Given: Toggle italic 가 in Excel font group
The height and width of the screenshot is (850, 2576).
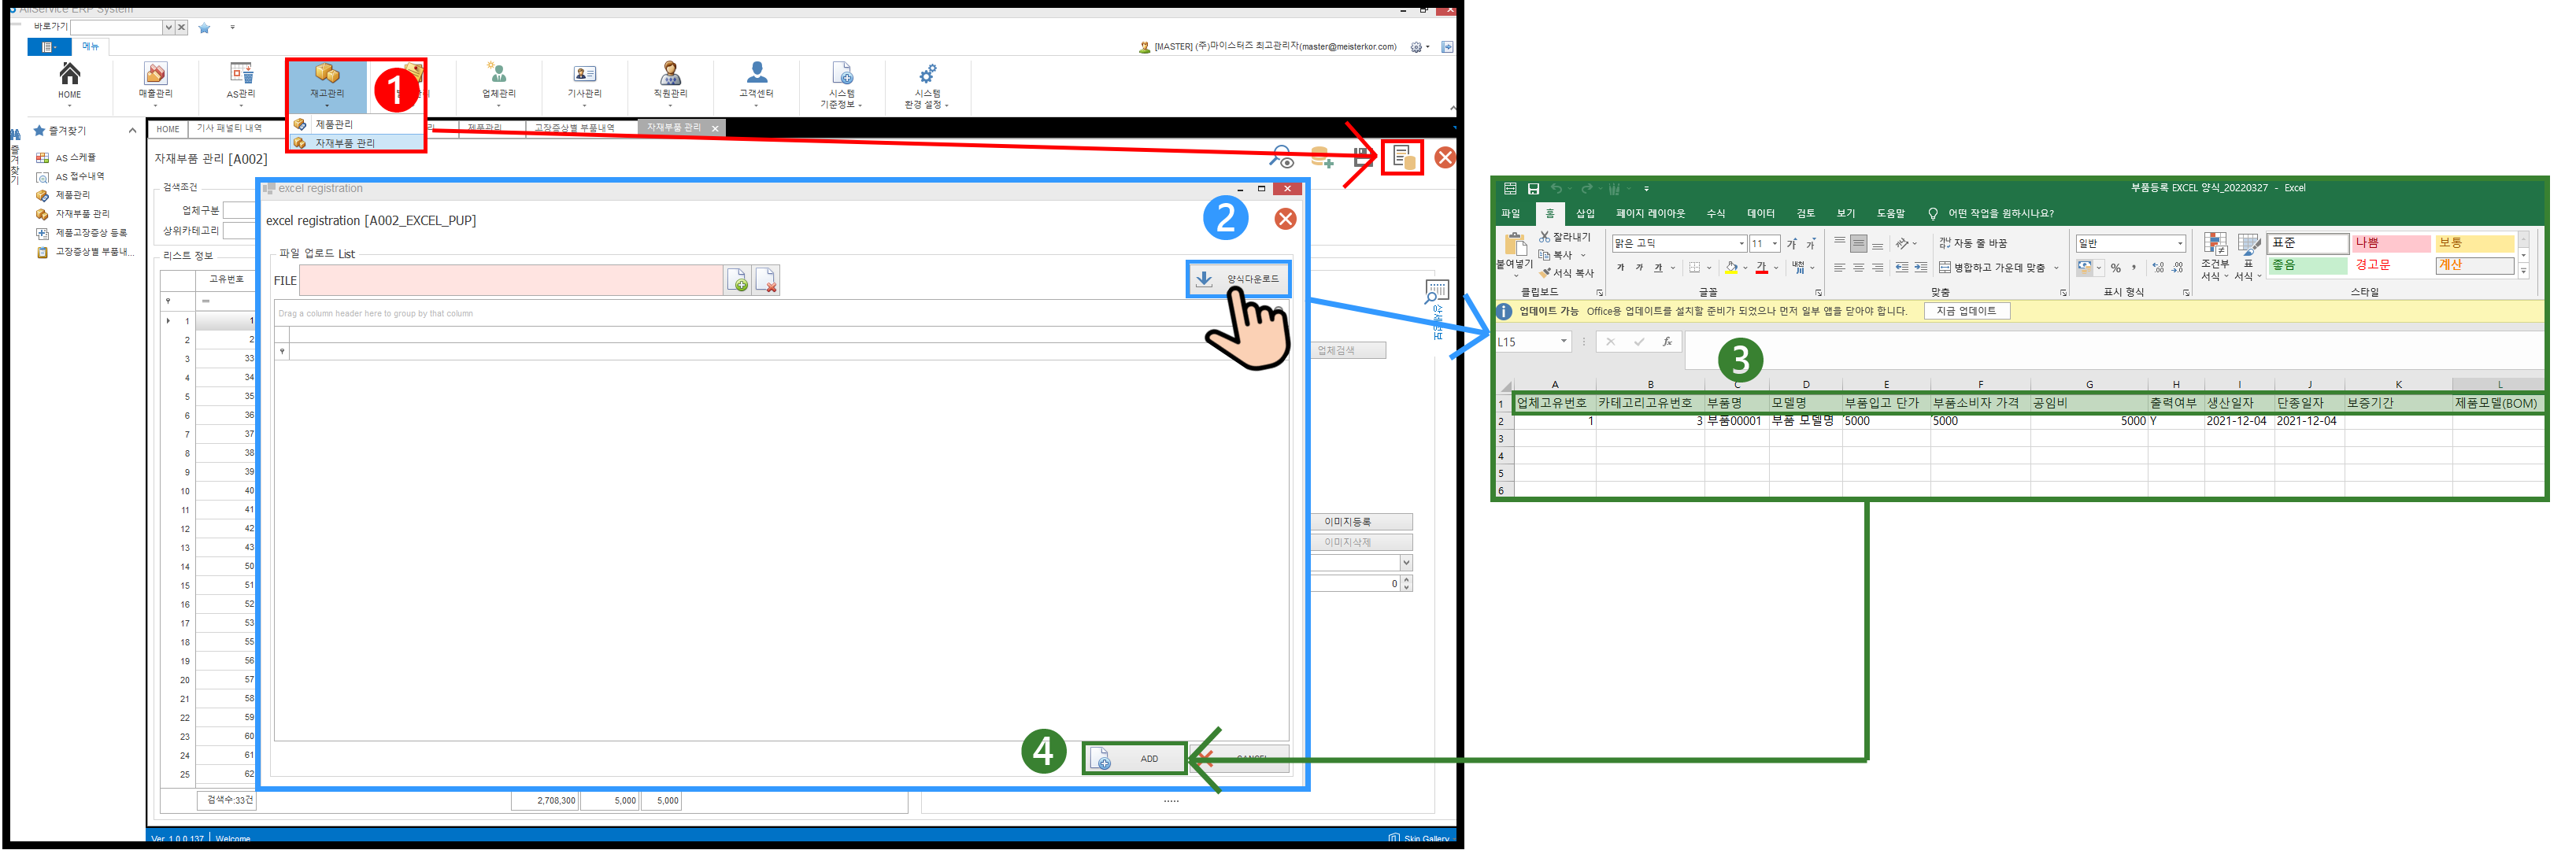Looking at the screenshot, I should point(1639,268).
